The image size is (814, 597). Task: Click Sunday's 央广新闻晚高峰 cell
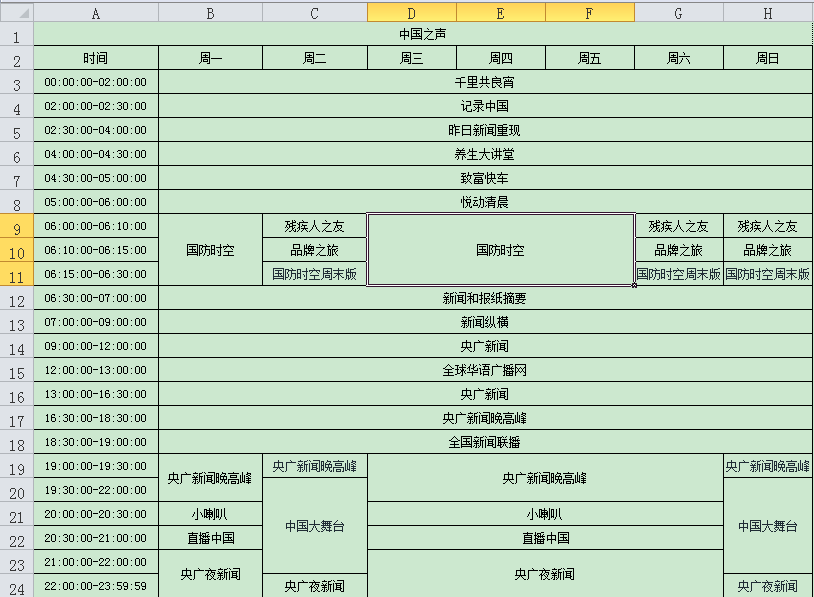(768, 466)
